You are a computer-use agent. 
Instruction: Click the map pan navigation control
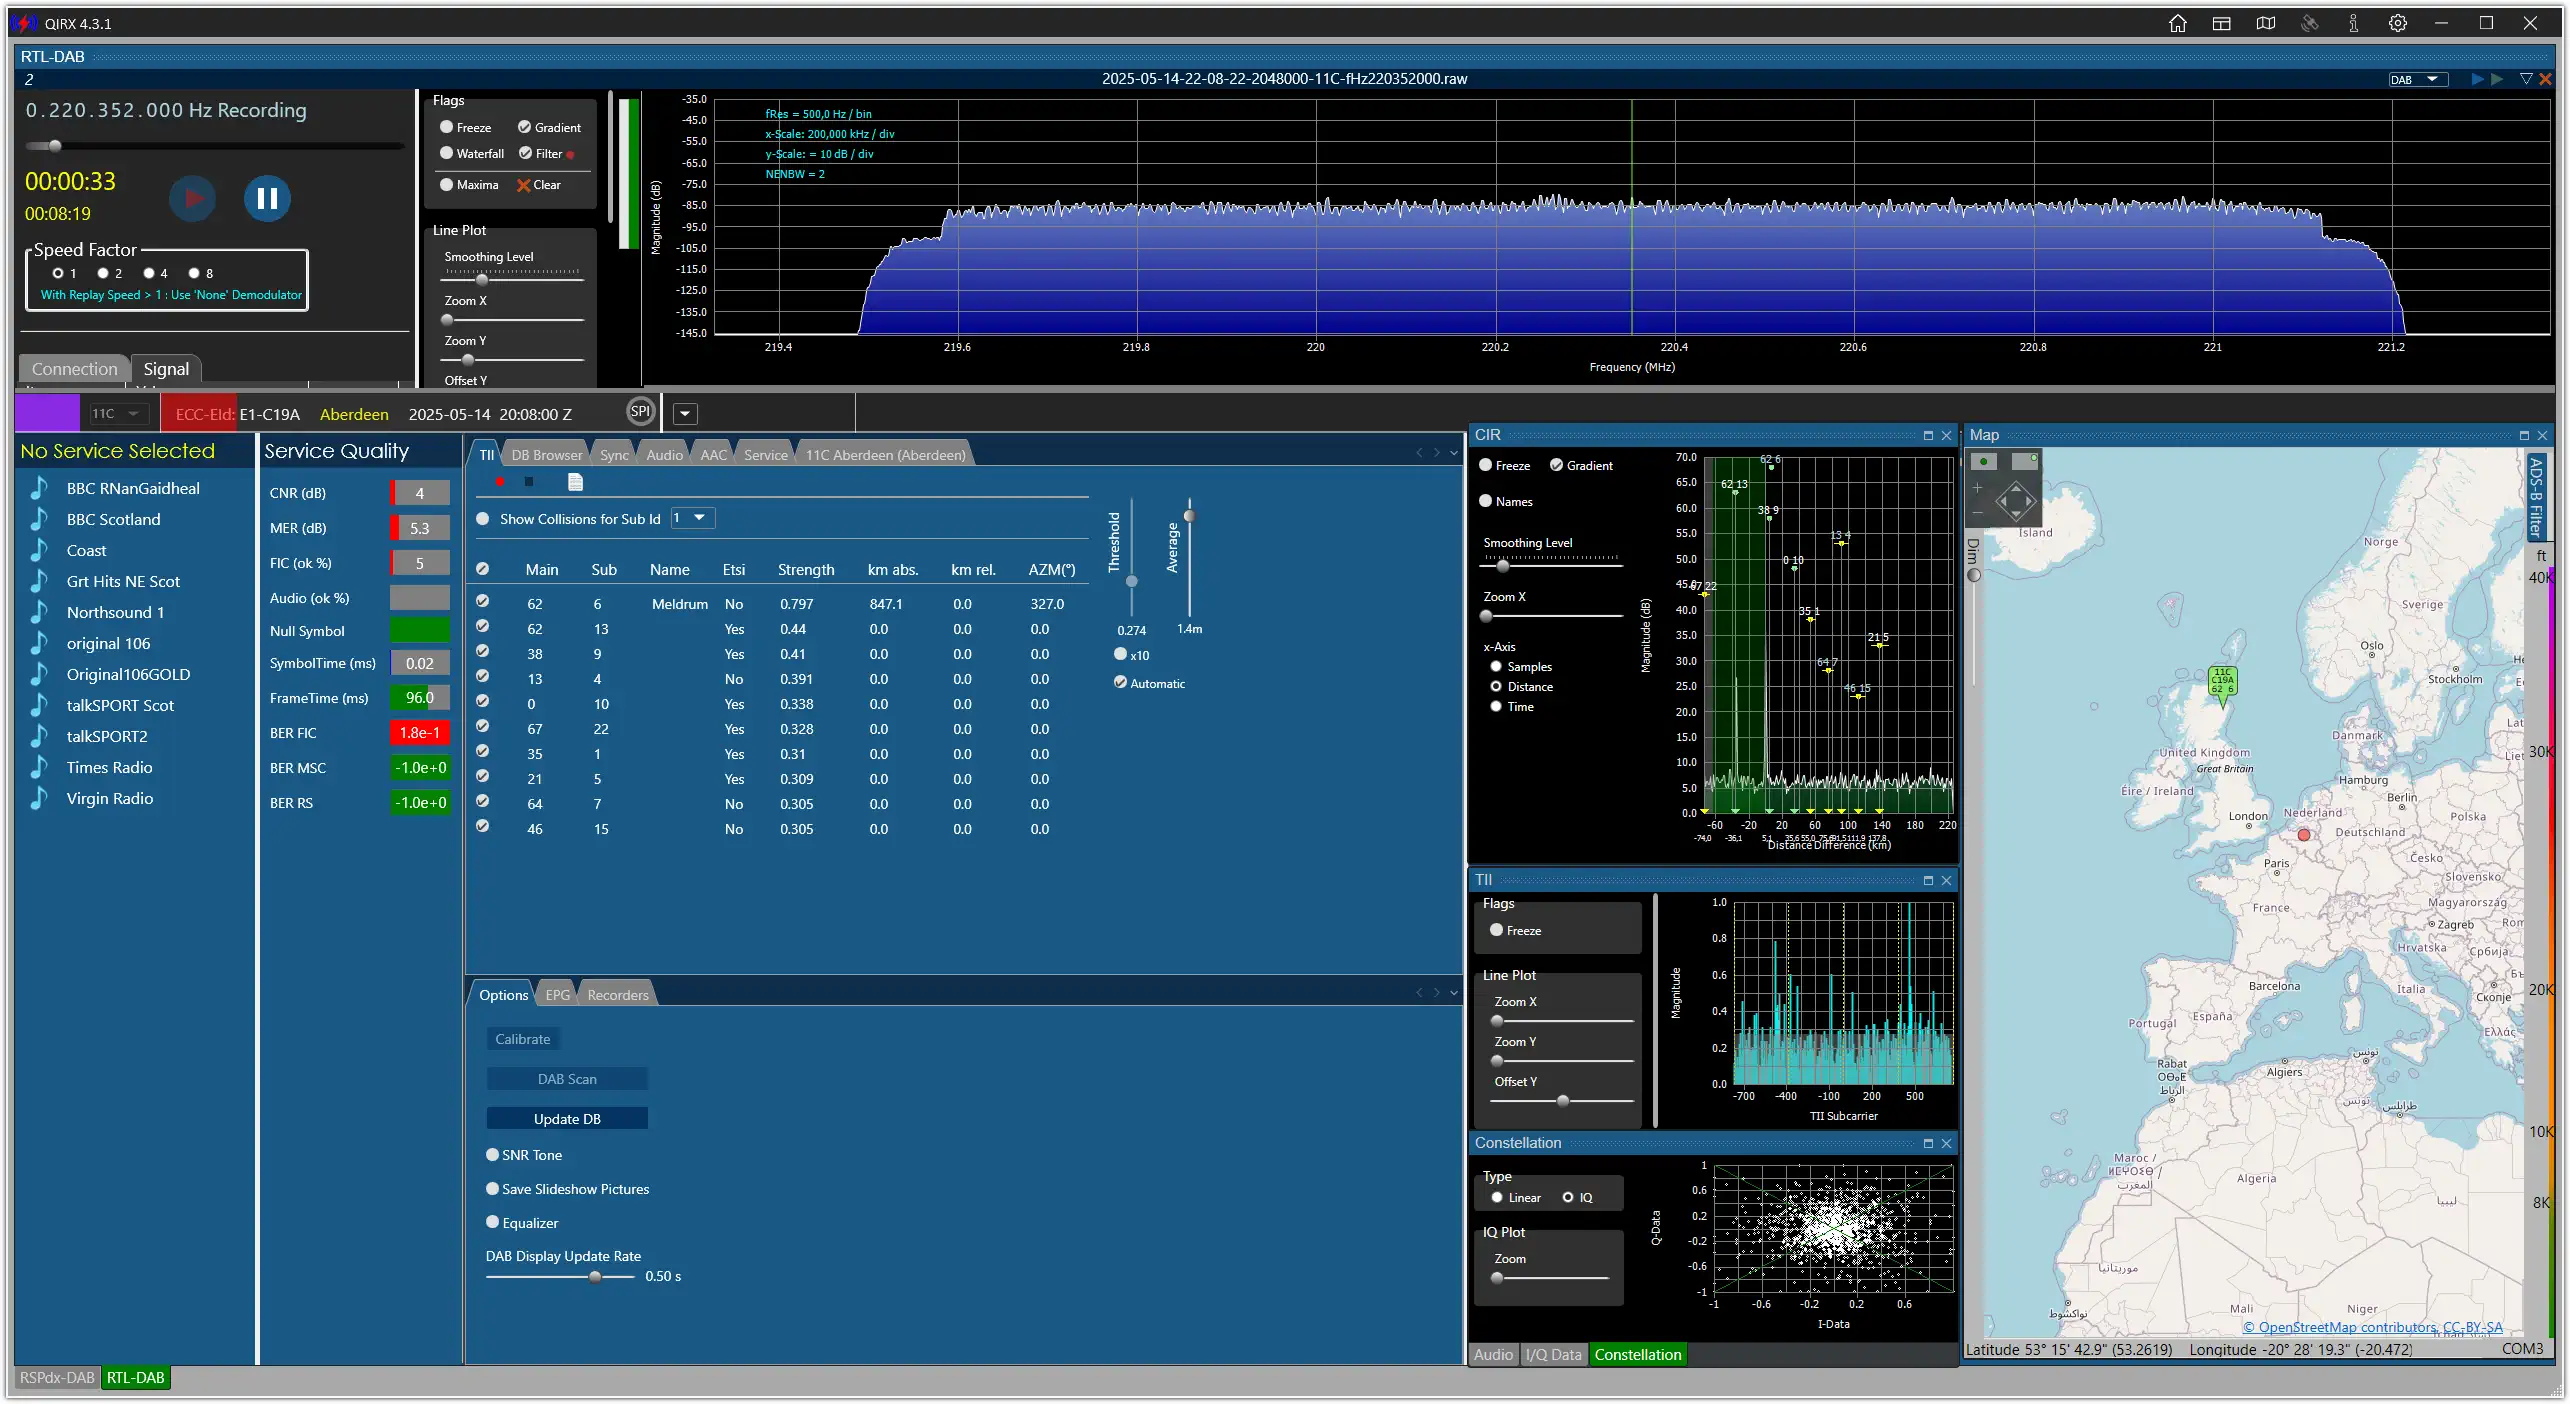pyautogui.click(x=2014, y=499)
